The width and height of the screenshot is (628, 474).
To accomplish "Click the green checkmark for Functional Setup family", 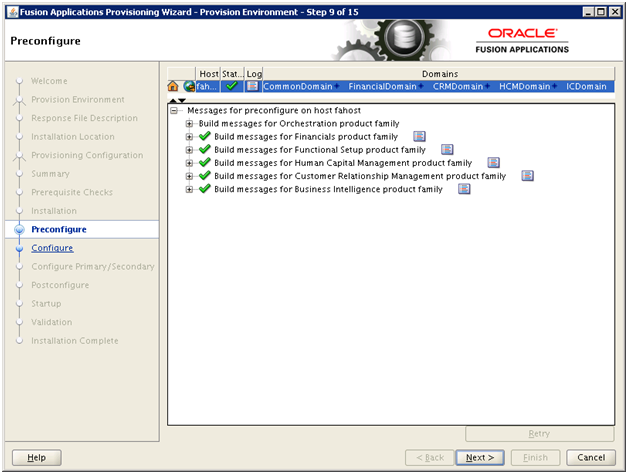I will [x=205, y=149].
